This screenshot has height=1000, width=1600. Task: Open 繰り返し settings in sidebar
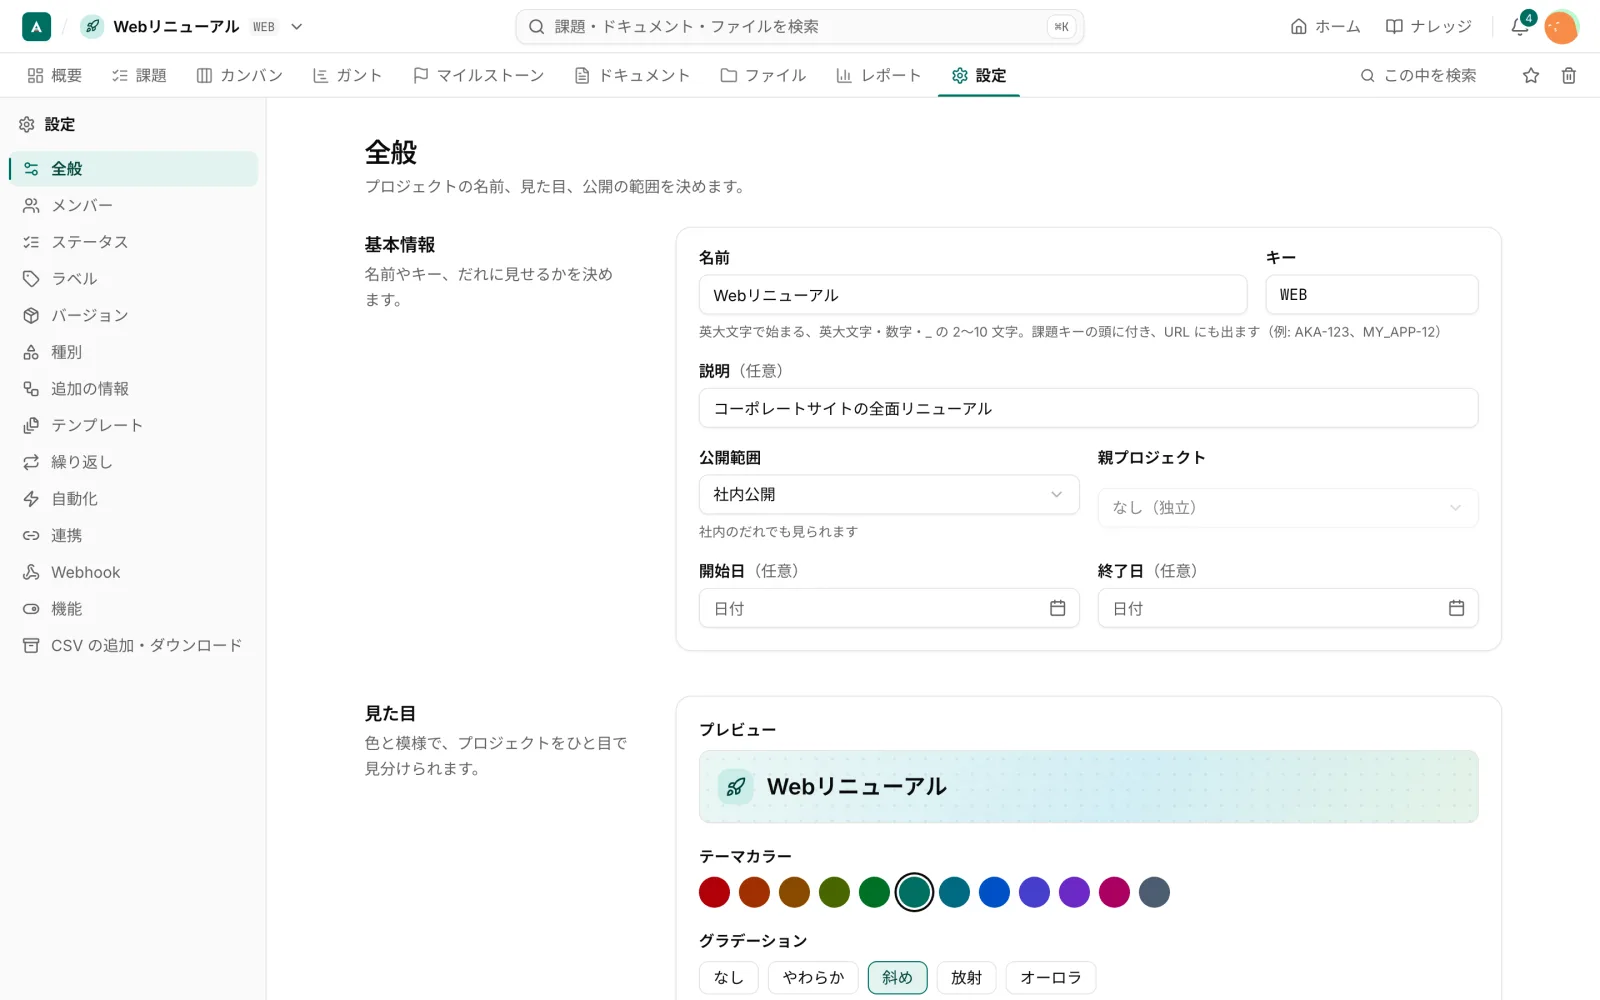(133, 462)
